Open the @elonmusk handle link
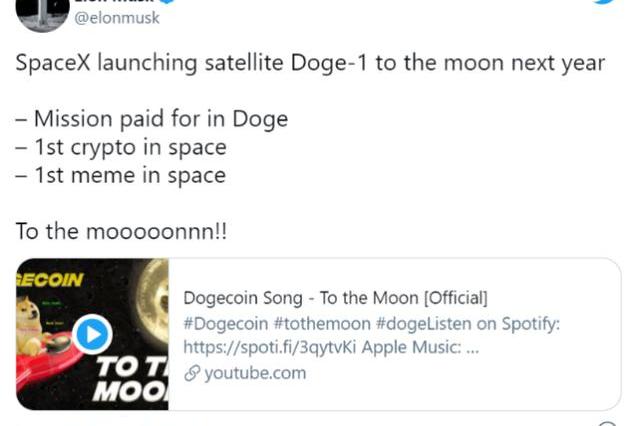The width and height of the screenshot is (640, 426). click(x=117, y=18)
